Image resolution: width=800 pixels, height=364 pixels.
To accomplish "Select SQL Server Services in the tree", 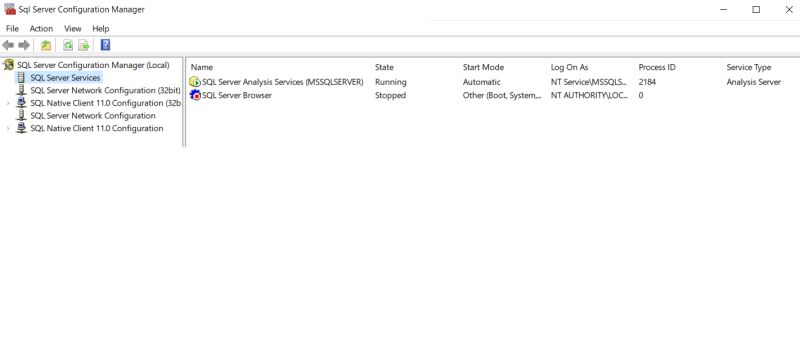I will 65,78.
